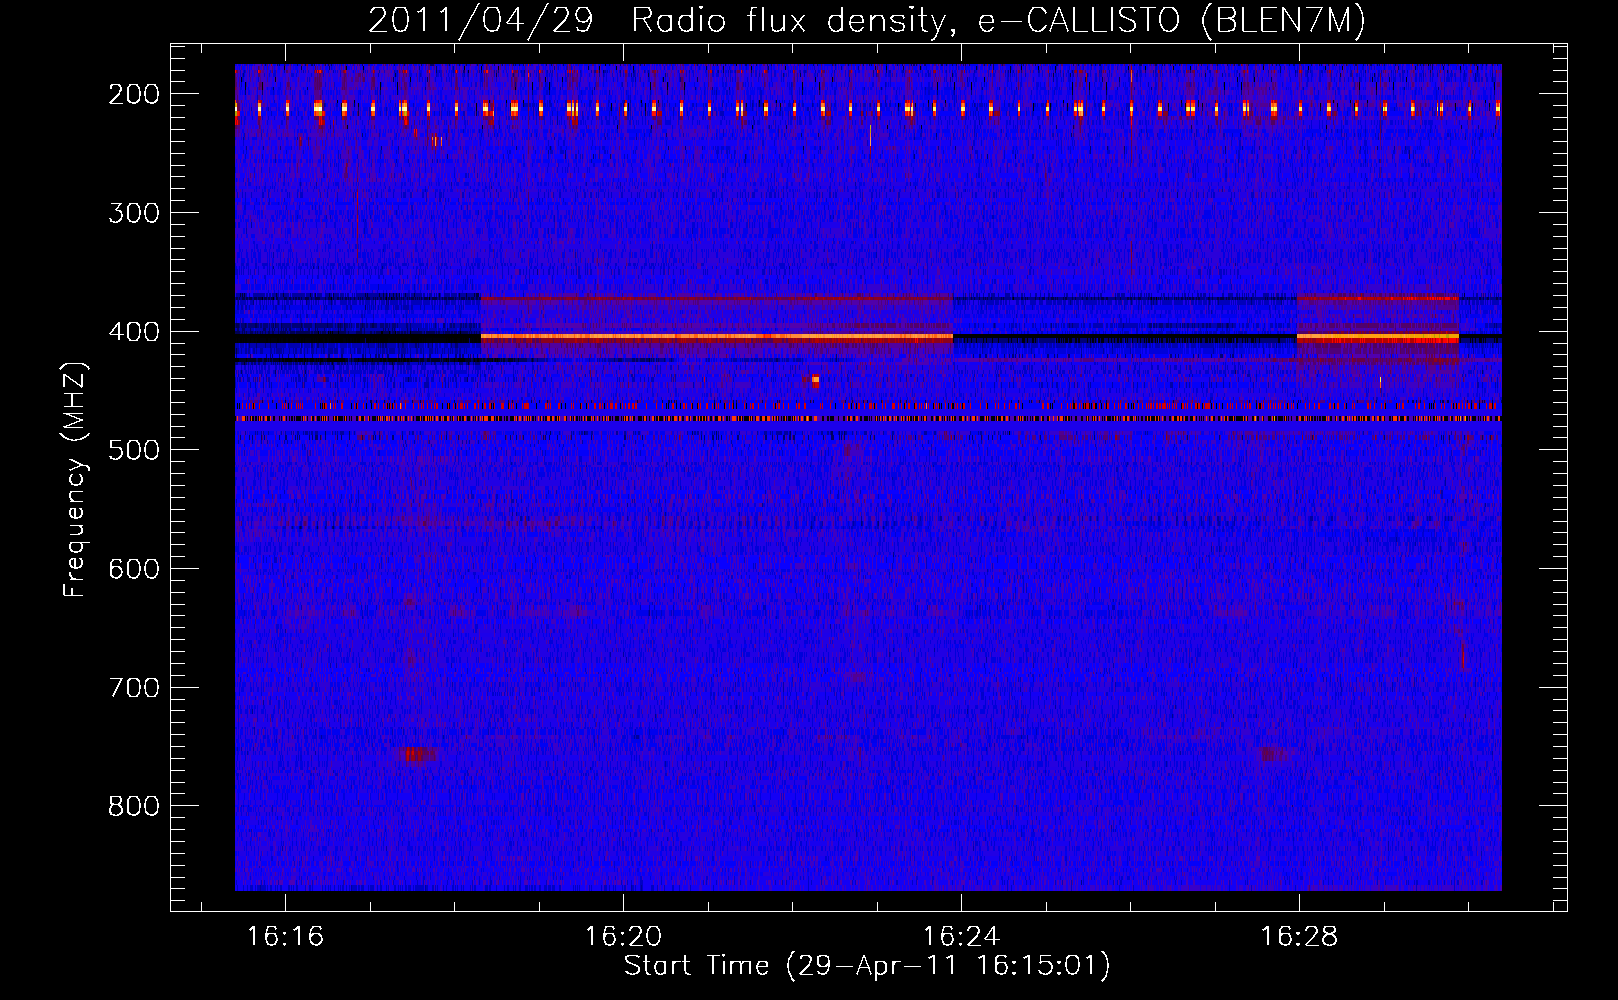Click the 200 frequency tick label
1618x1000 pixels.
tap(133, 94)
